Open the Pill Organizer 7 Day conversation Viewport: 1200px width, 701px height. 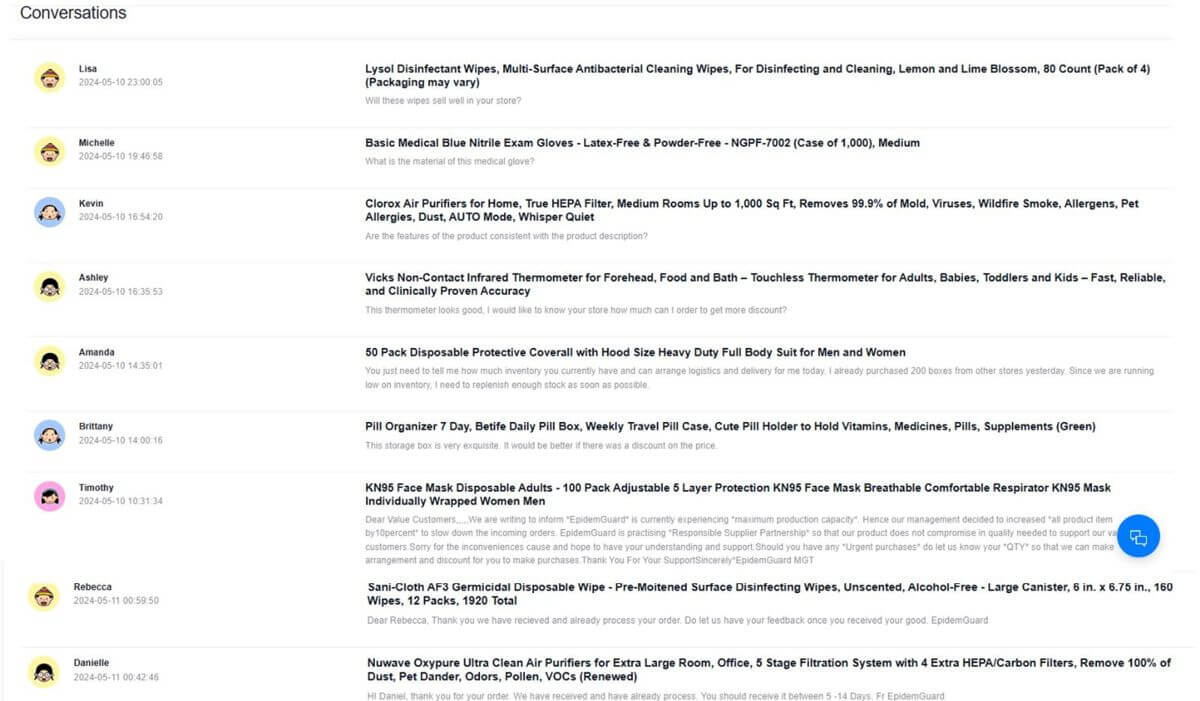pos(730,426)
